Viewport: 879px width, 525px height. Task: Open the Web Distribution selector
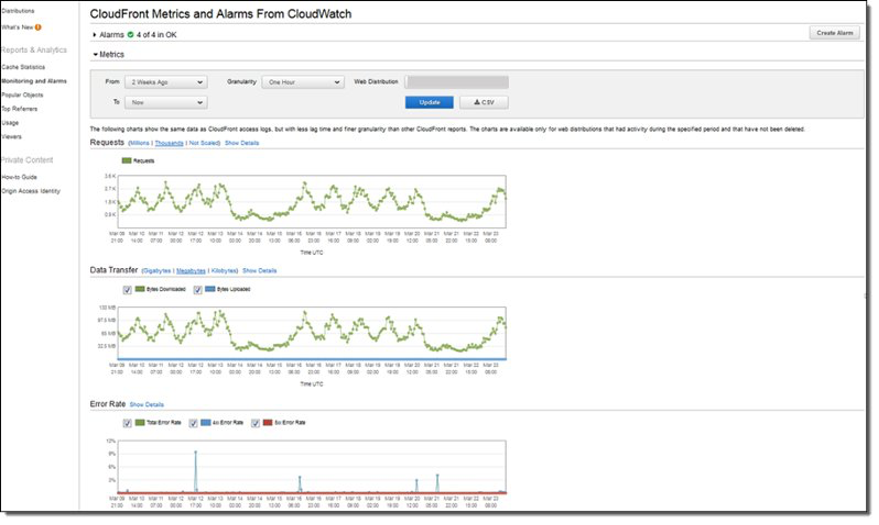[457, 82]
